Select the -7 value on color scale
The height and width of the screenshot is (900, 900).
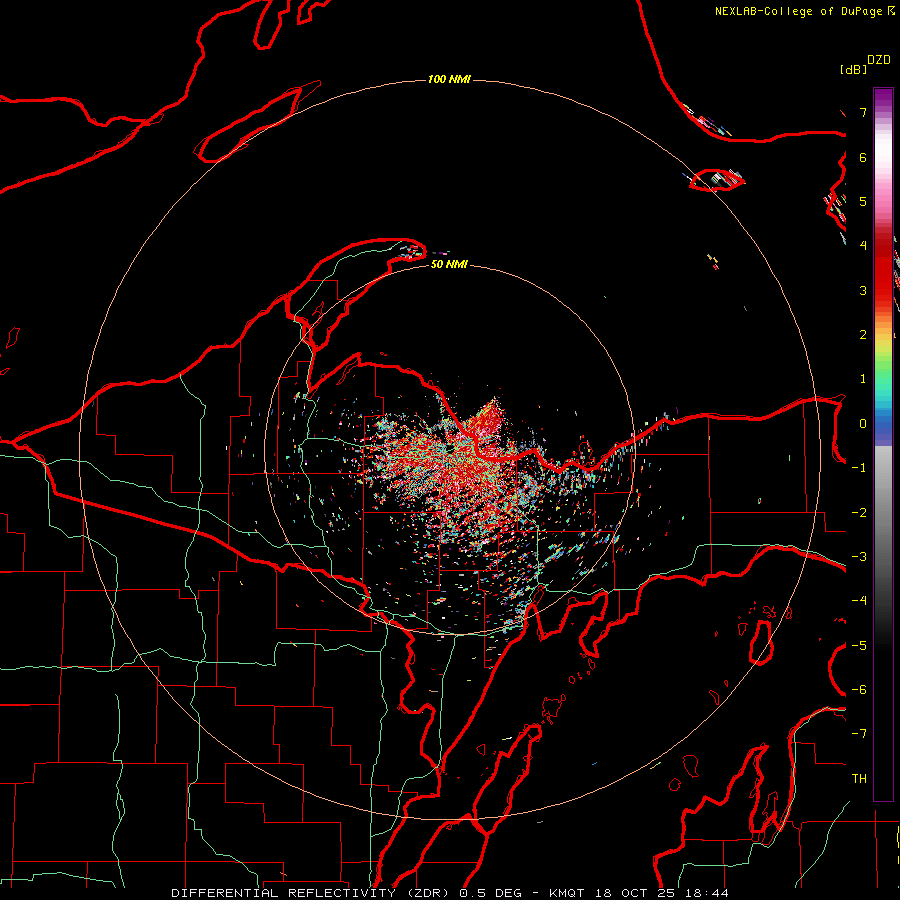coord(859,734)
